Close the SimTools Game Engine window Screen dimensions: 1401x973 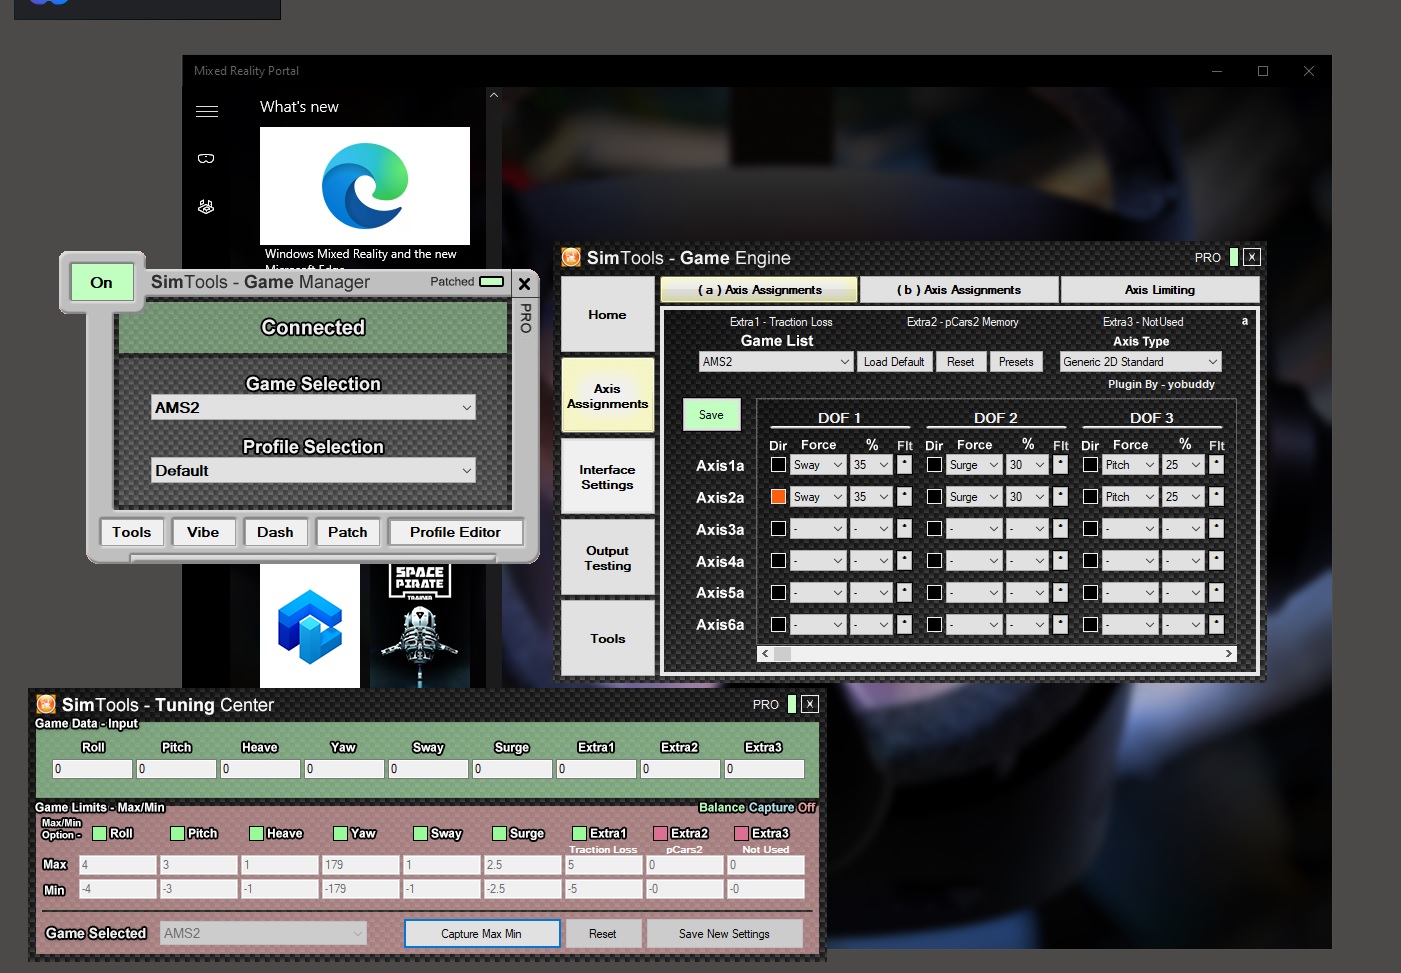(x=1252, y=257)
